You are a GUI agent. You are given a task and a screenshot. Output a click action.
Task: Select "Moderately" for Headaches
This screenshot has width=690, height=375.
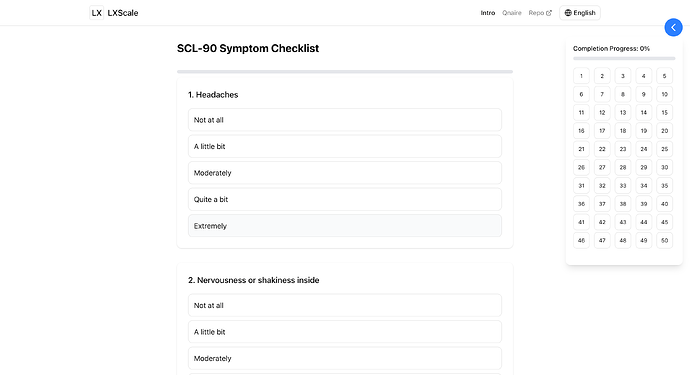point(345,173)
